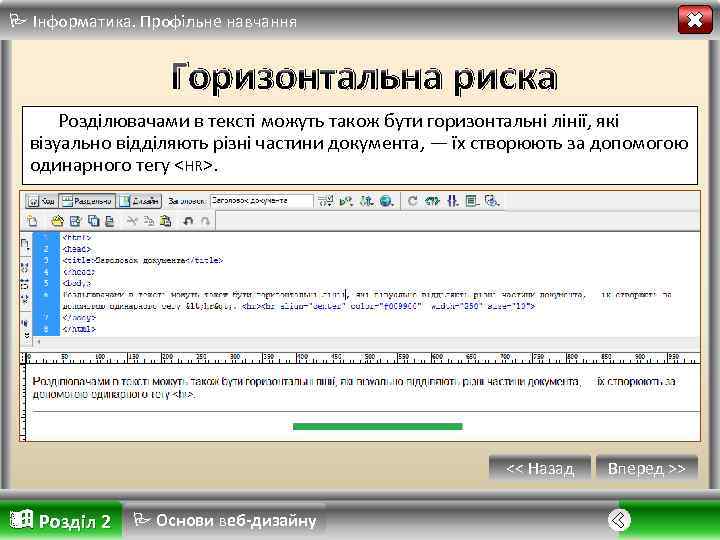Click the Save icon in standard toolbar

coord(75,221)
